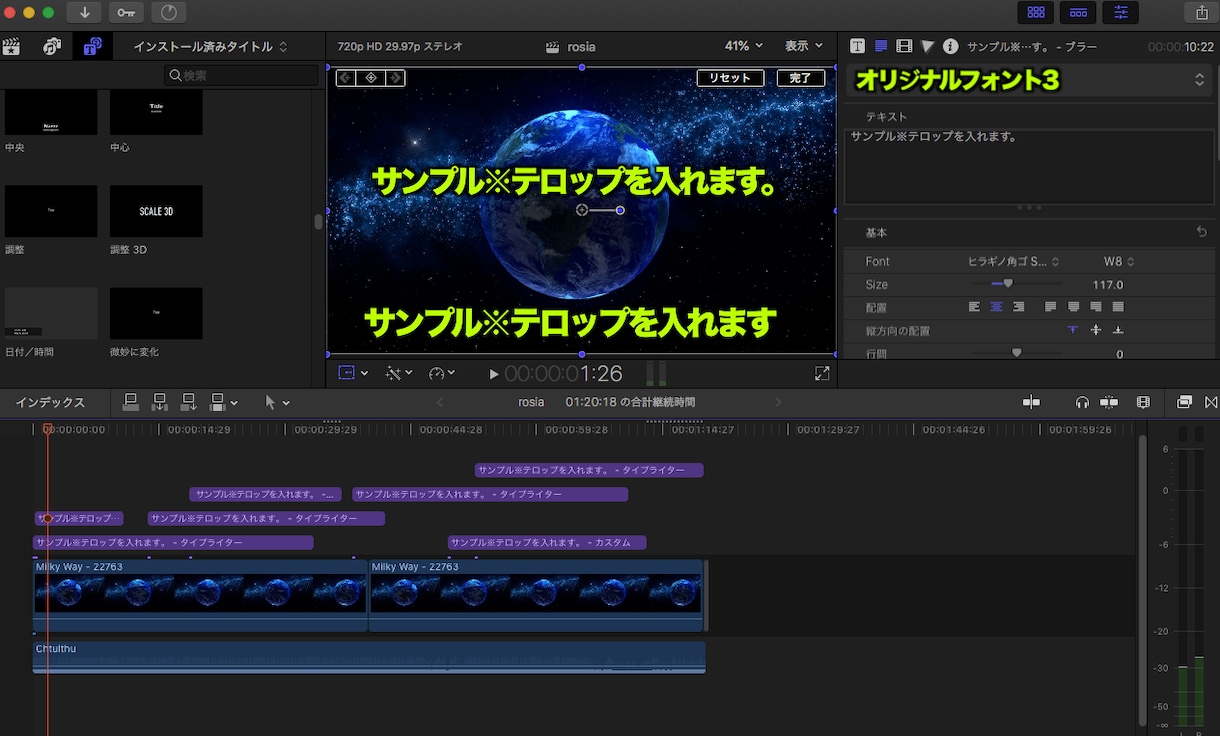Append clip to storyline button
1220x736 pixels.
(189, 402)
